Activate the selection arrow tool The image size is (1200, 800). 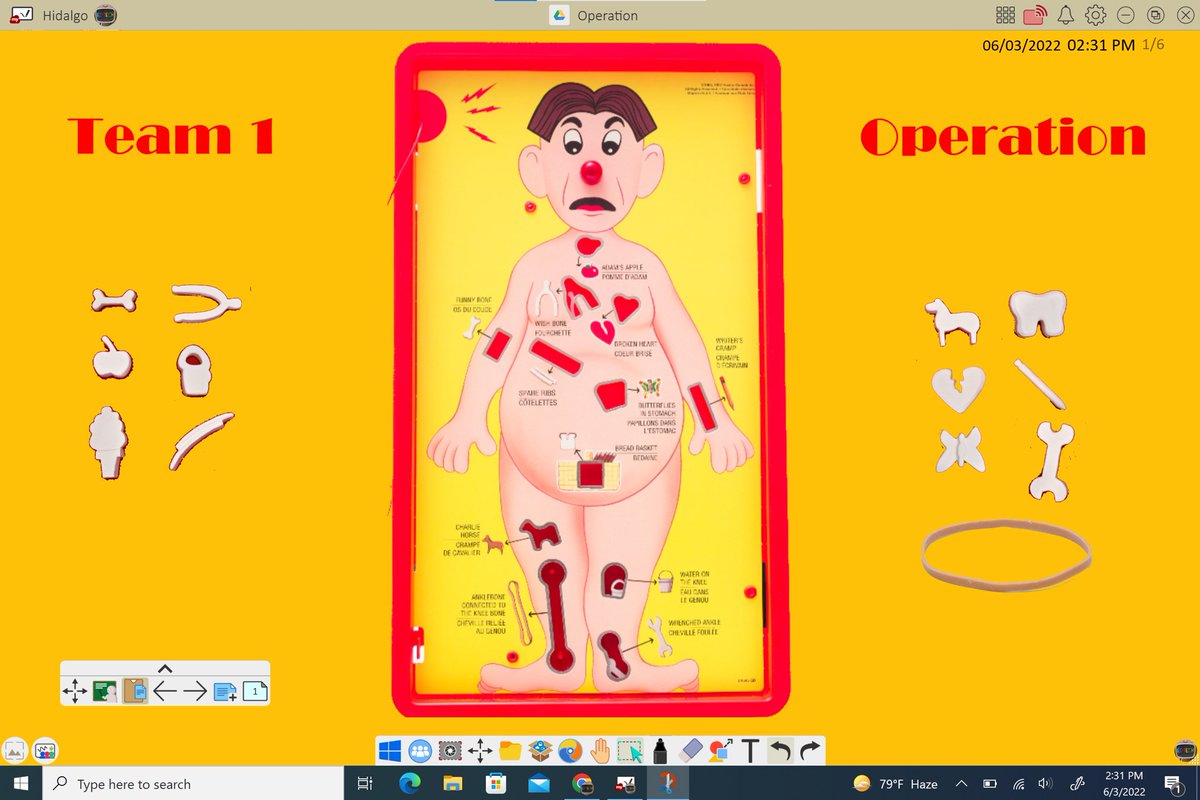click(631, 751)
